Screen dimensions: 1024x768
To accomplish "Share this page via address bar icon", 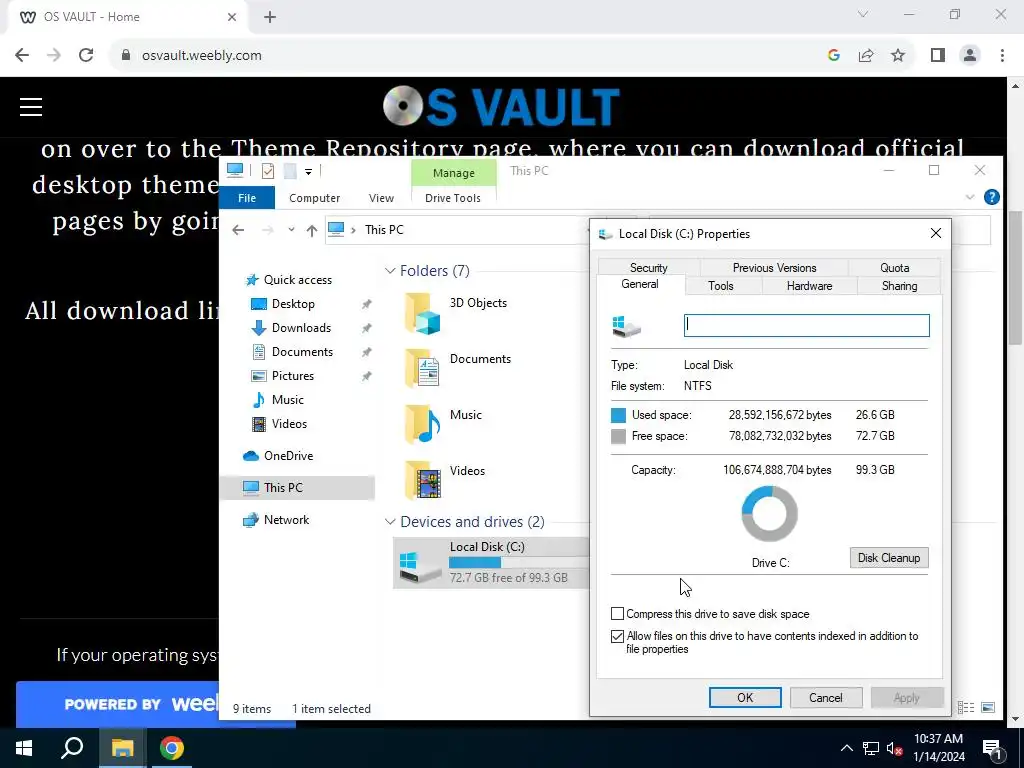I will click(x=866, y=56).
